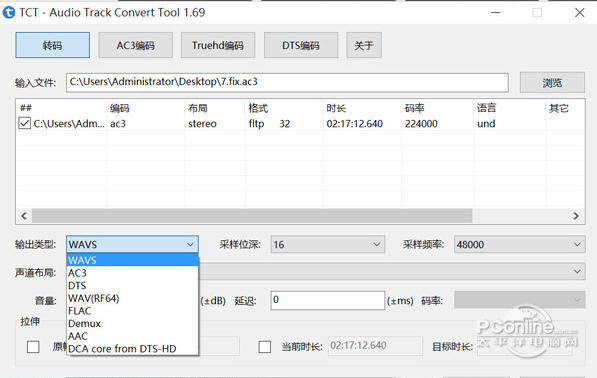Click the 224000 bitrate cell
597x378 pixels.
pos(421,124)
